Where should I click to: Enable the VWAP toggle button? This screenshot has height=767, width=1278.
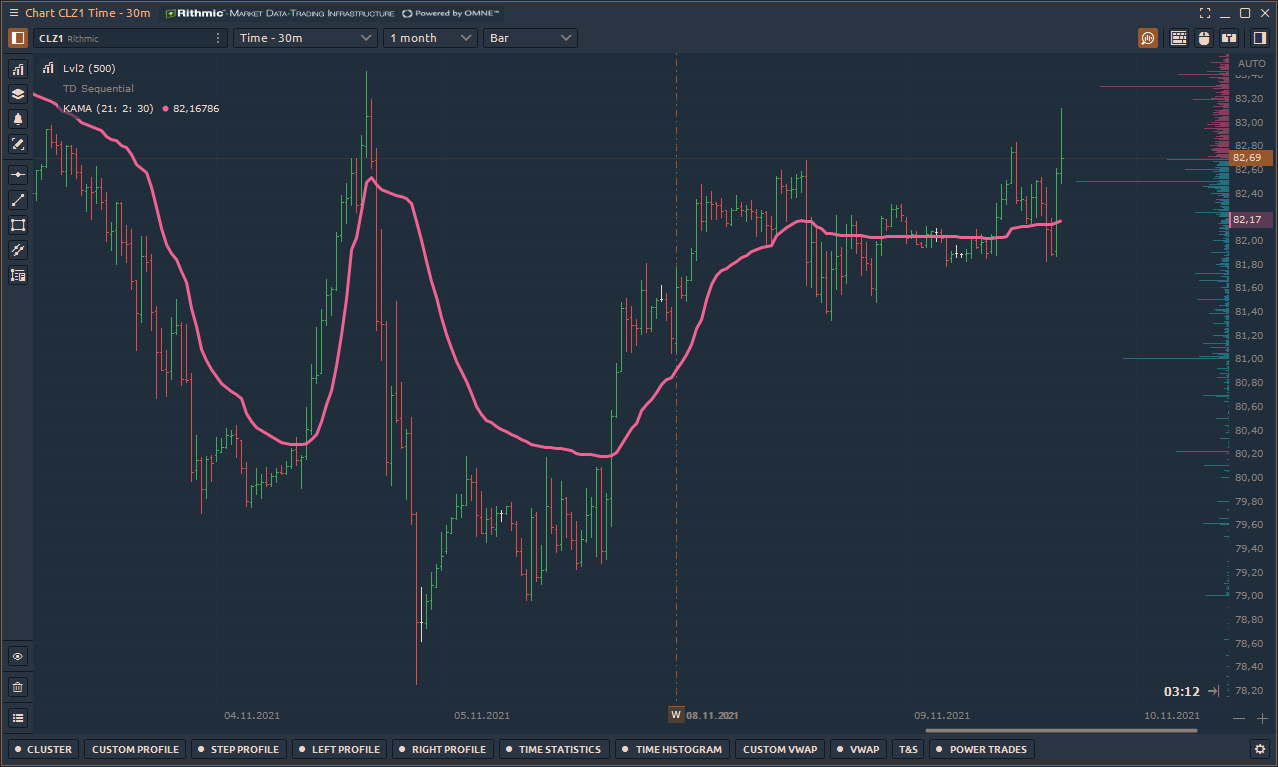point(858,749)
